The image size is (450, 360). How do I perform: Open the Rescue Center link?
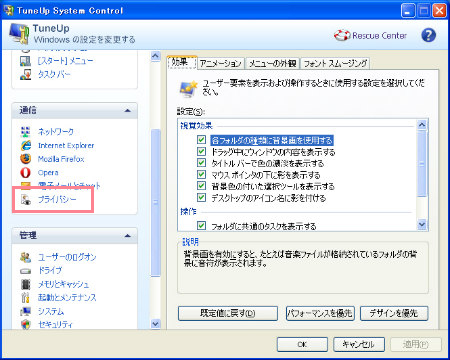click(379, 35)
